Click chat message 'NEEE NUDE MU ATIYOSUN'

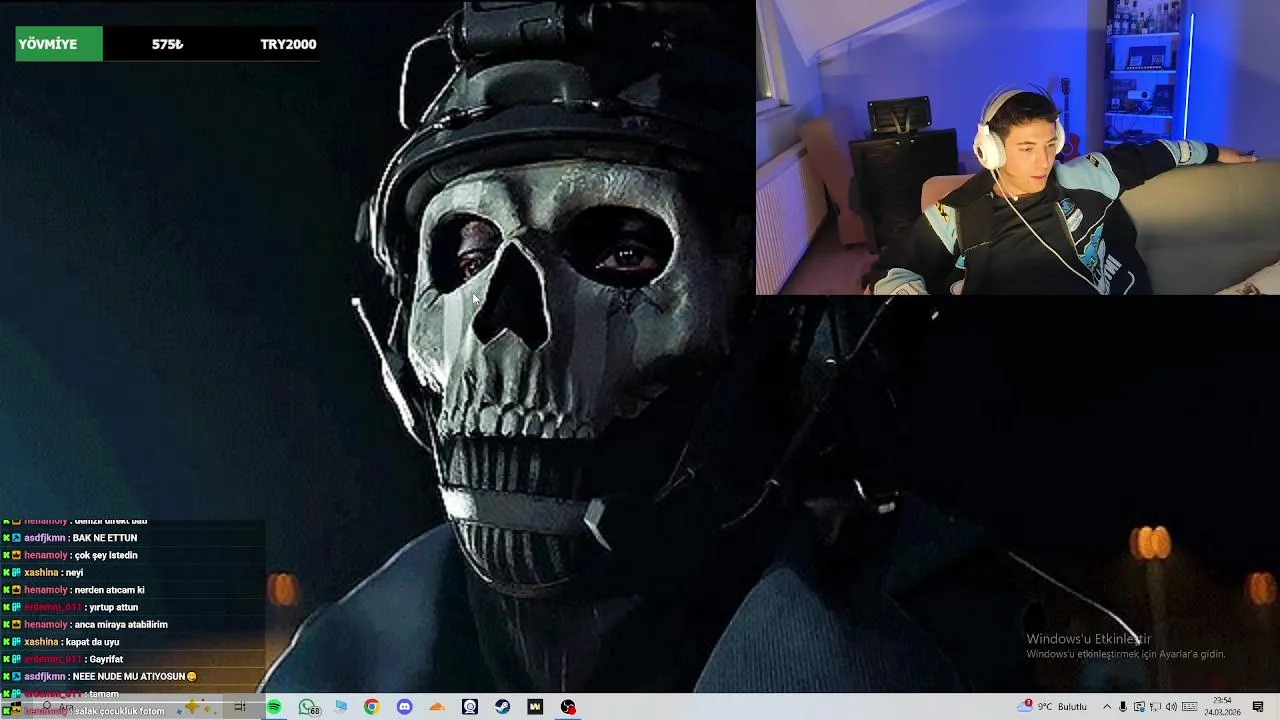coord(128,677)
